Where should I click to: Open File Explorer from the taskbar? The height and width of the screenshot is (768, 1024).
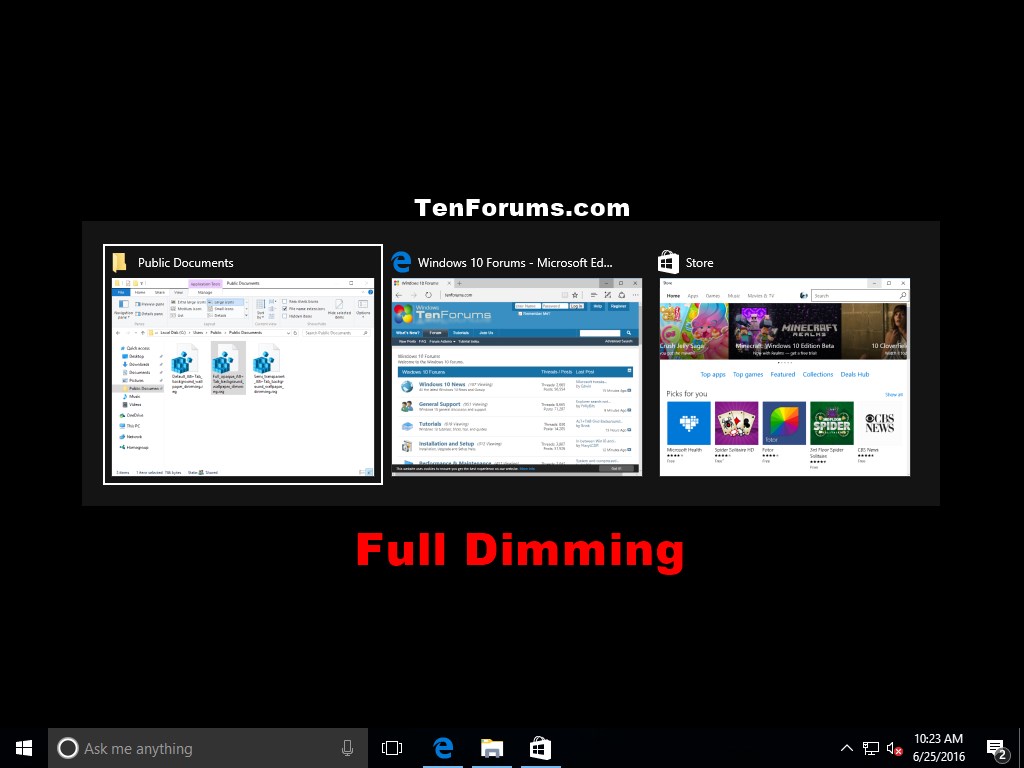(492, 748)
